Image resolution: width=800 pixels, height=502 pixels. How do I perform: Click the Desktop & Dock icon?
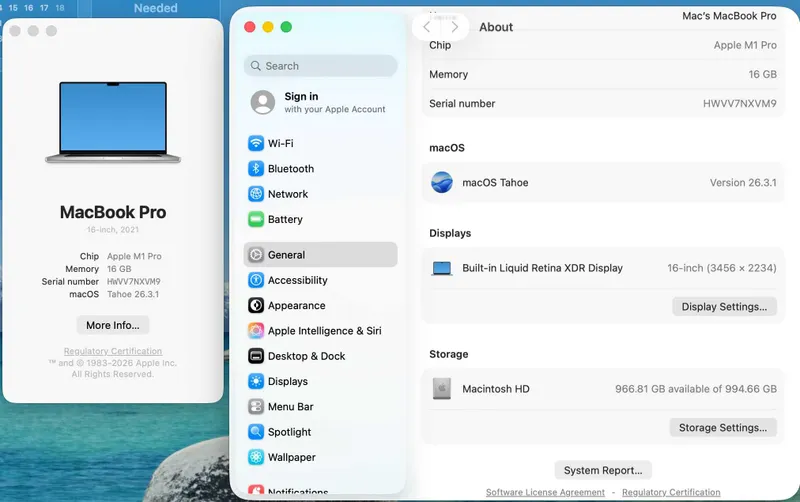pos(256,356)
